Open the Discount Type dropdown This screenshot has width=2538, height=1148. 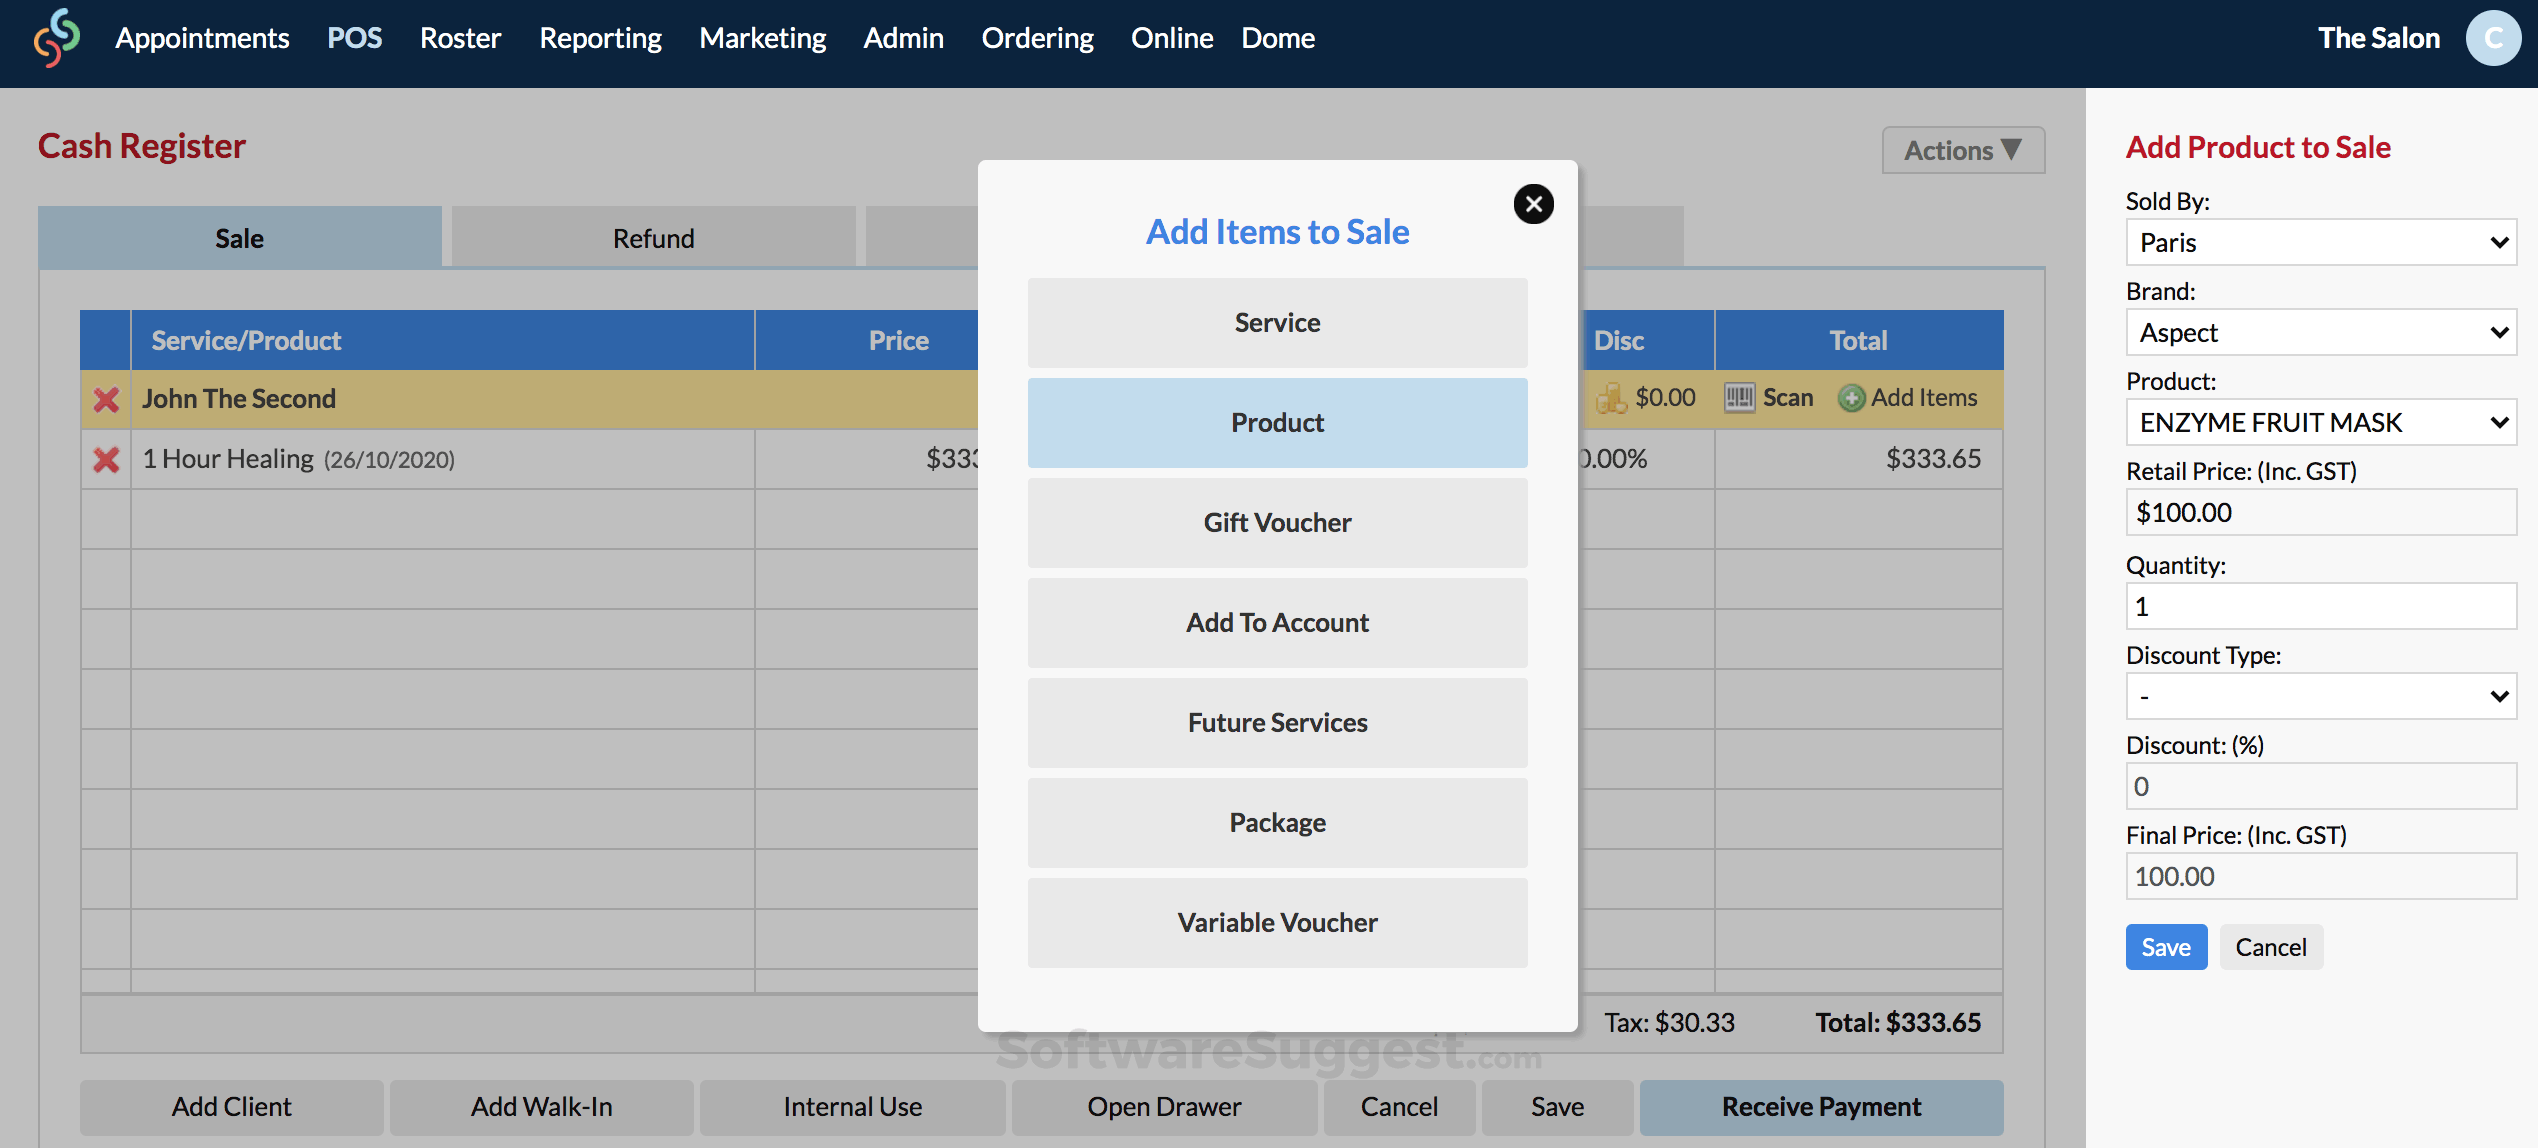tap(2320, 696)
